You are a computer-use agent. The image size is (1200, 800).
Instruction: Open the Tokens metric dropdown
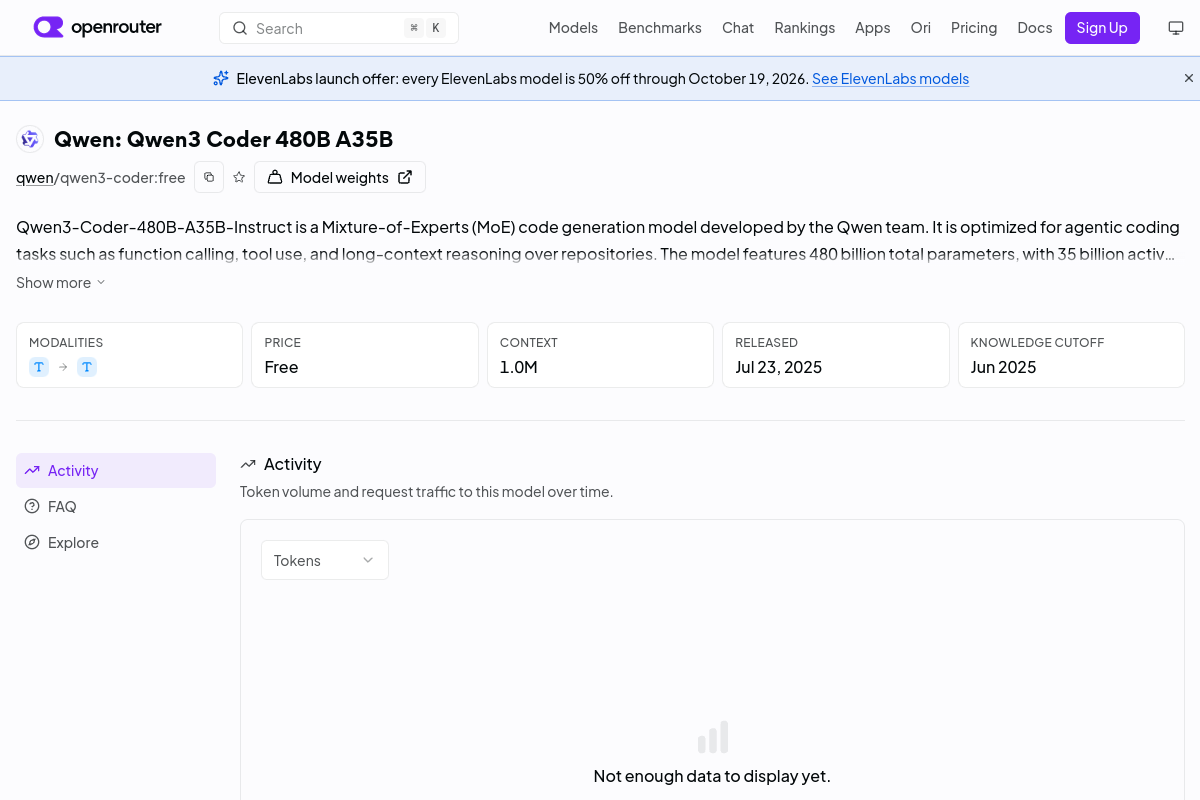pyautogui.click(x=325, y=560)
